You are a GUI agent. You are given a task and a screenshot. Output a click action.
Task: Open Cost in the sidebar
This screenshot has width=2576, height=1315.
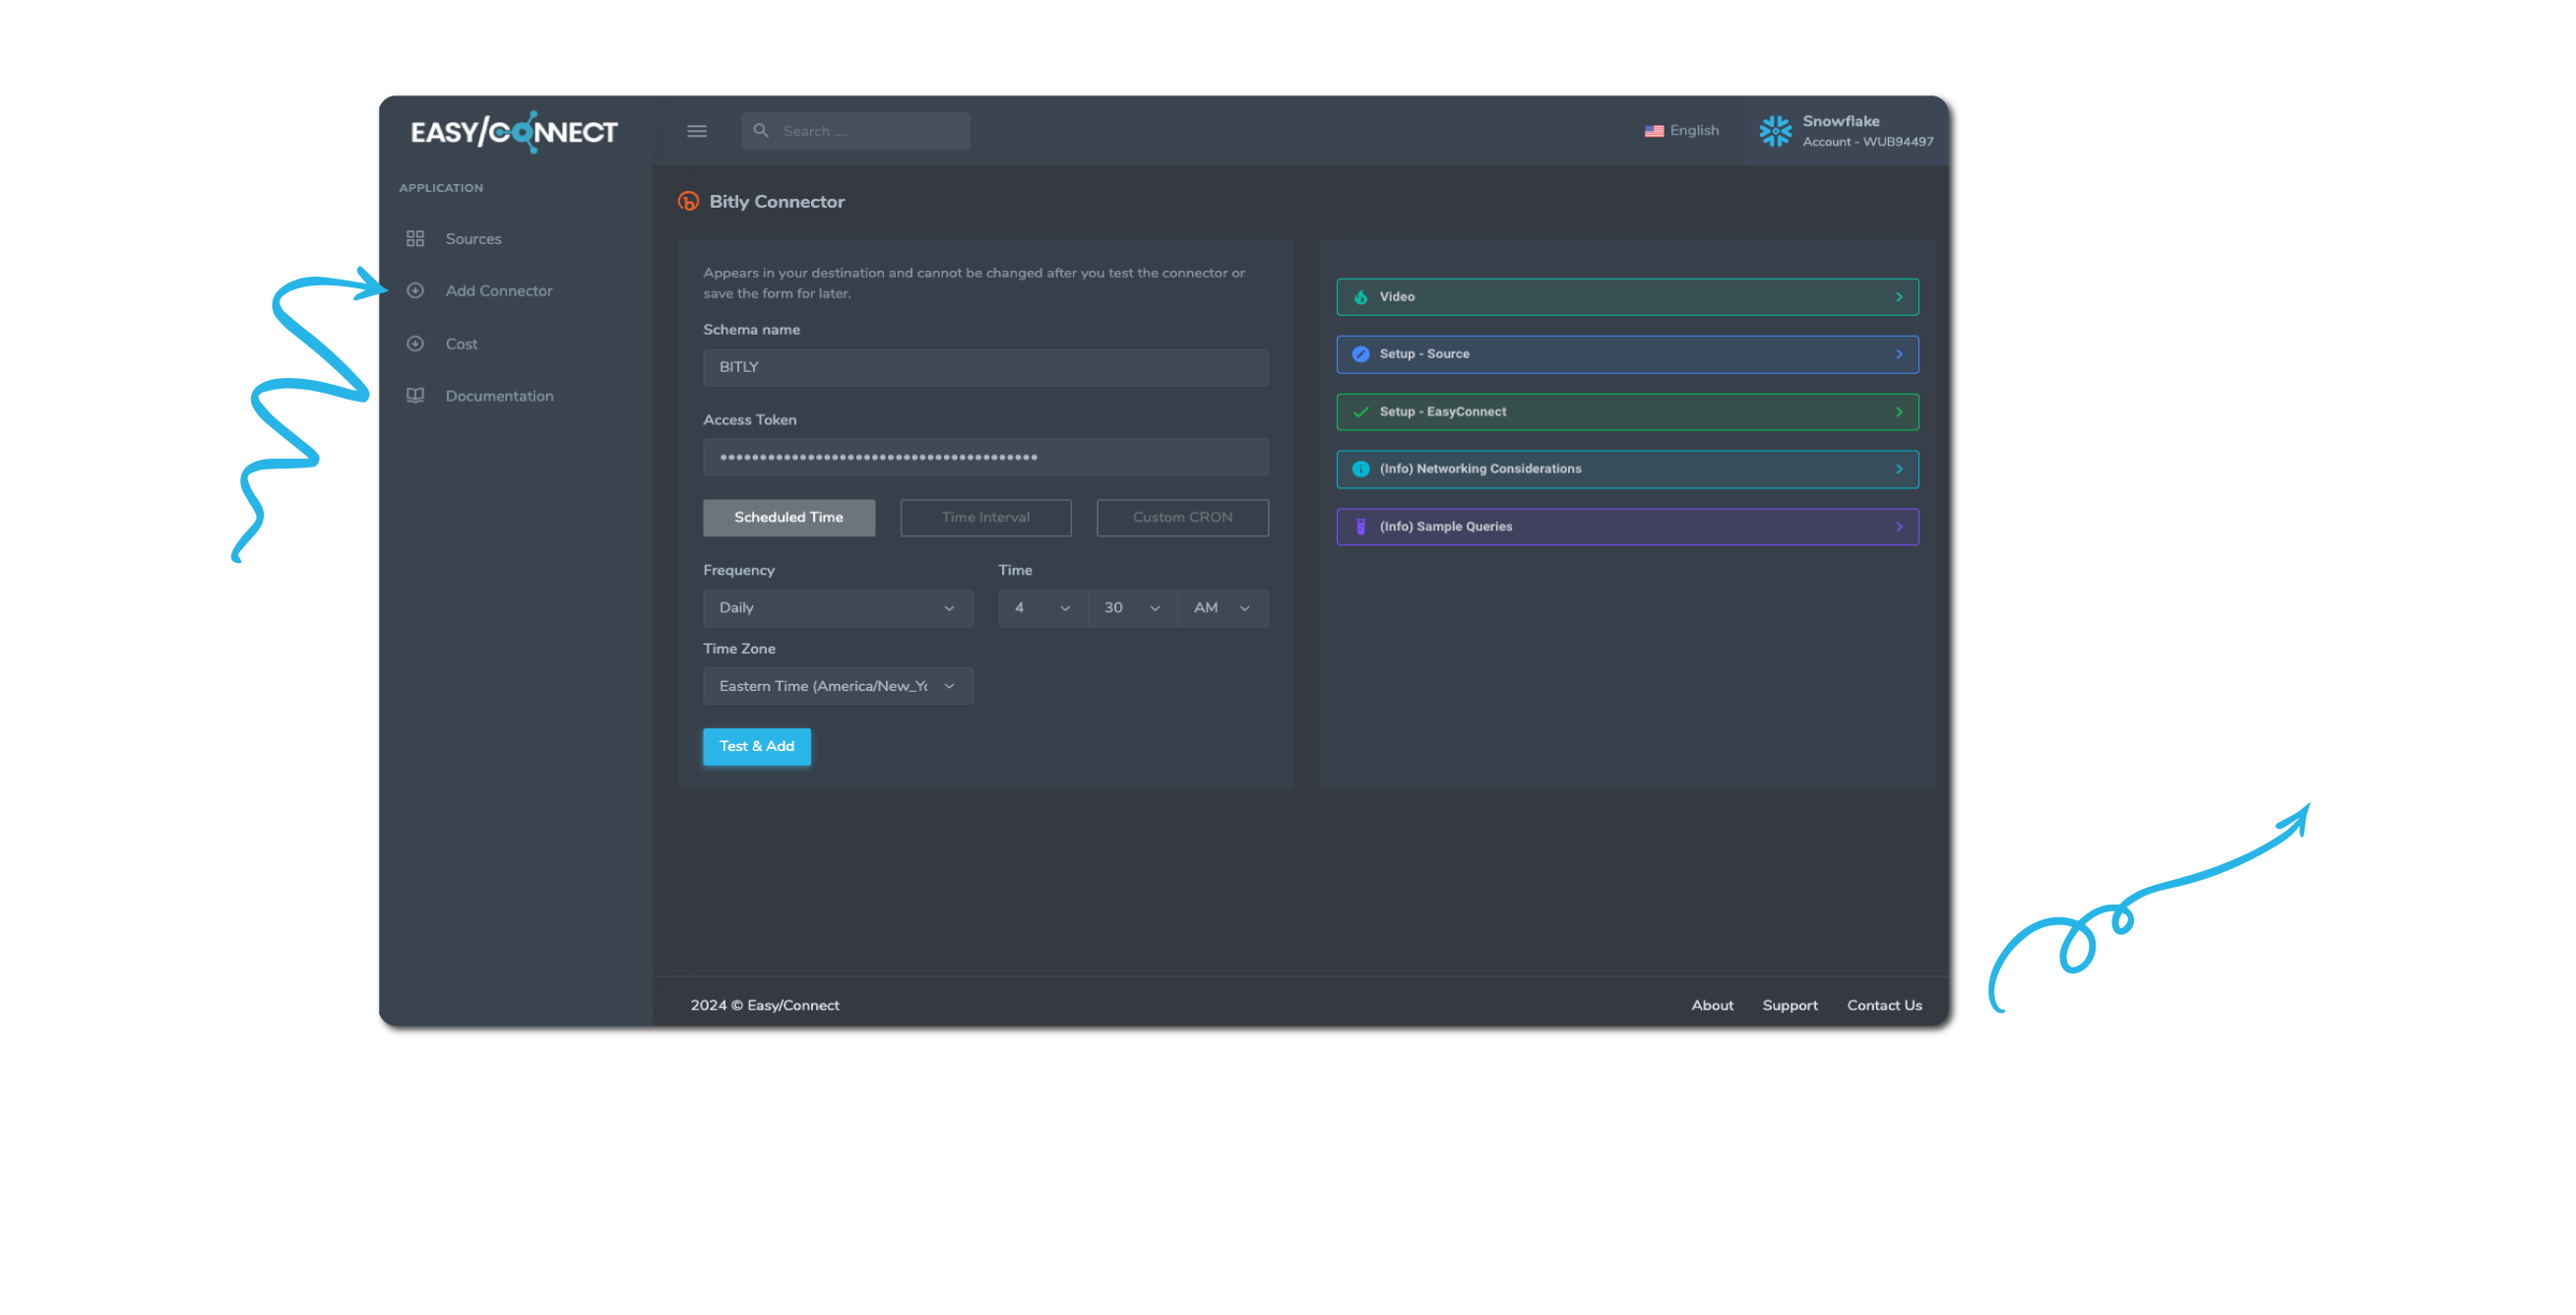(461, 344)
